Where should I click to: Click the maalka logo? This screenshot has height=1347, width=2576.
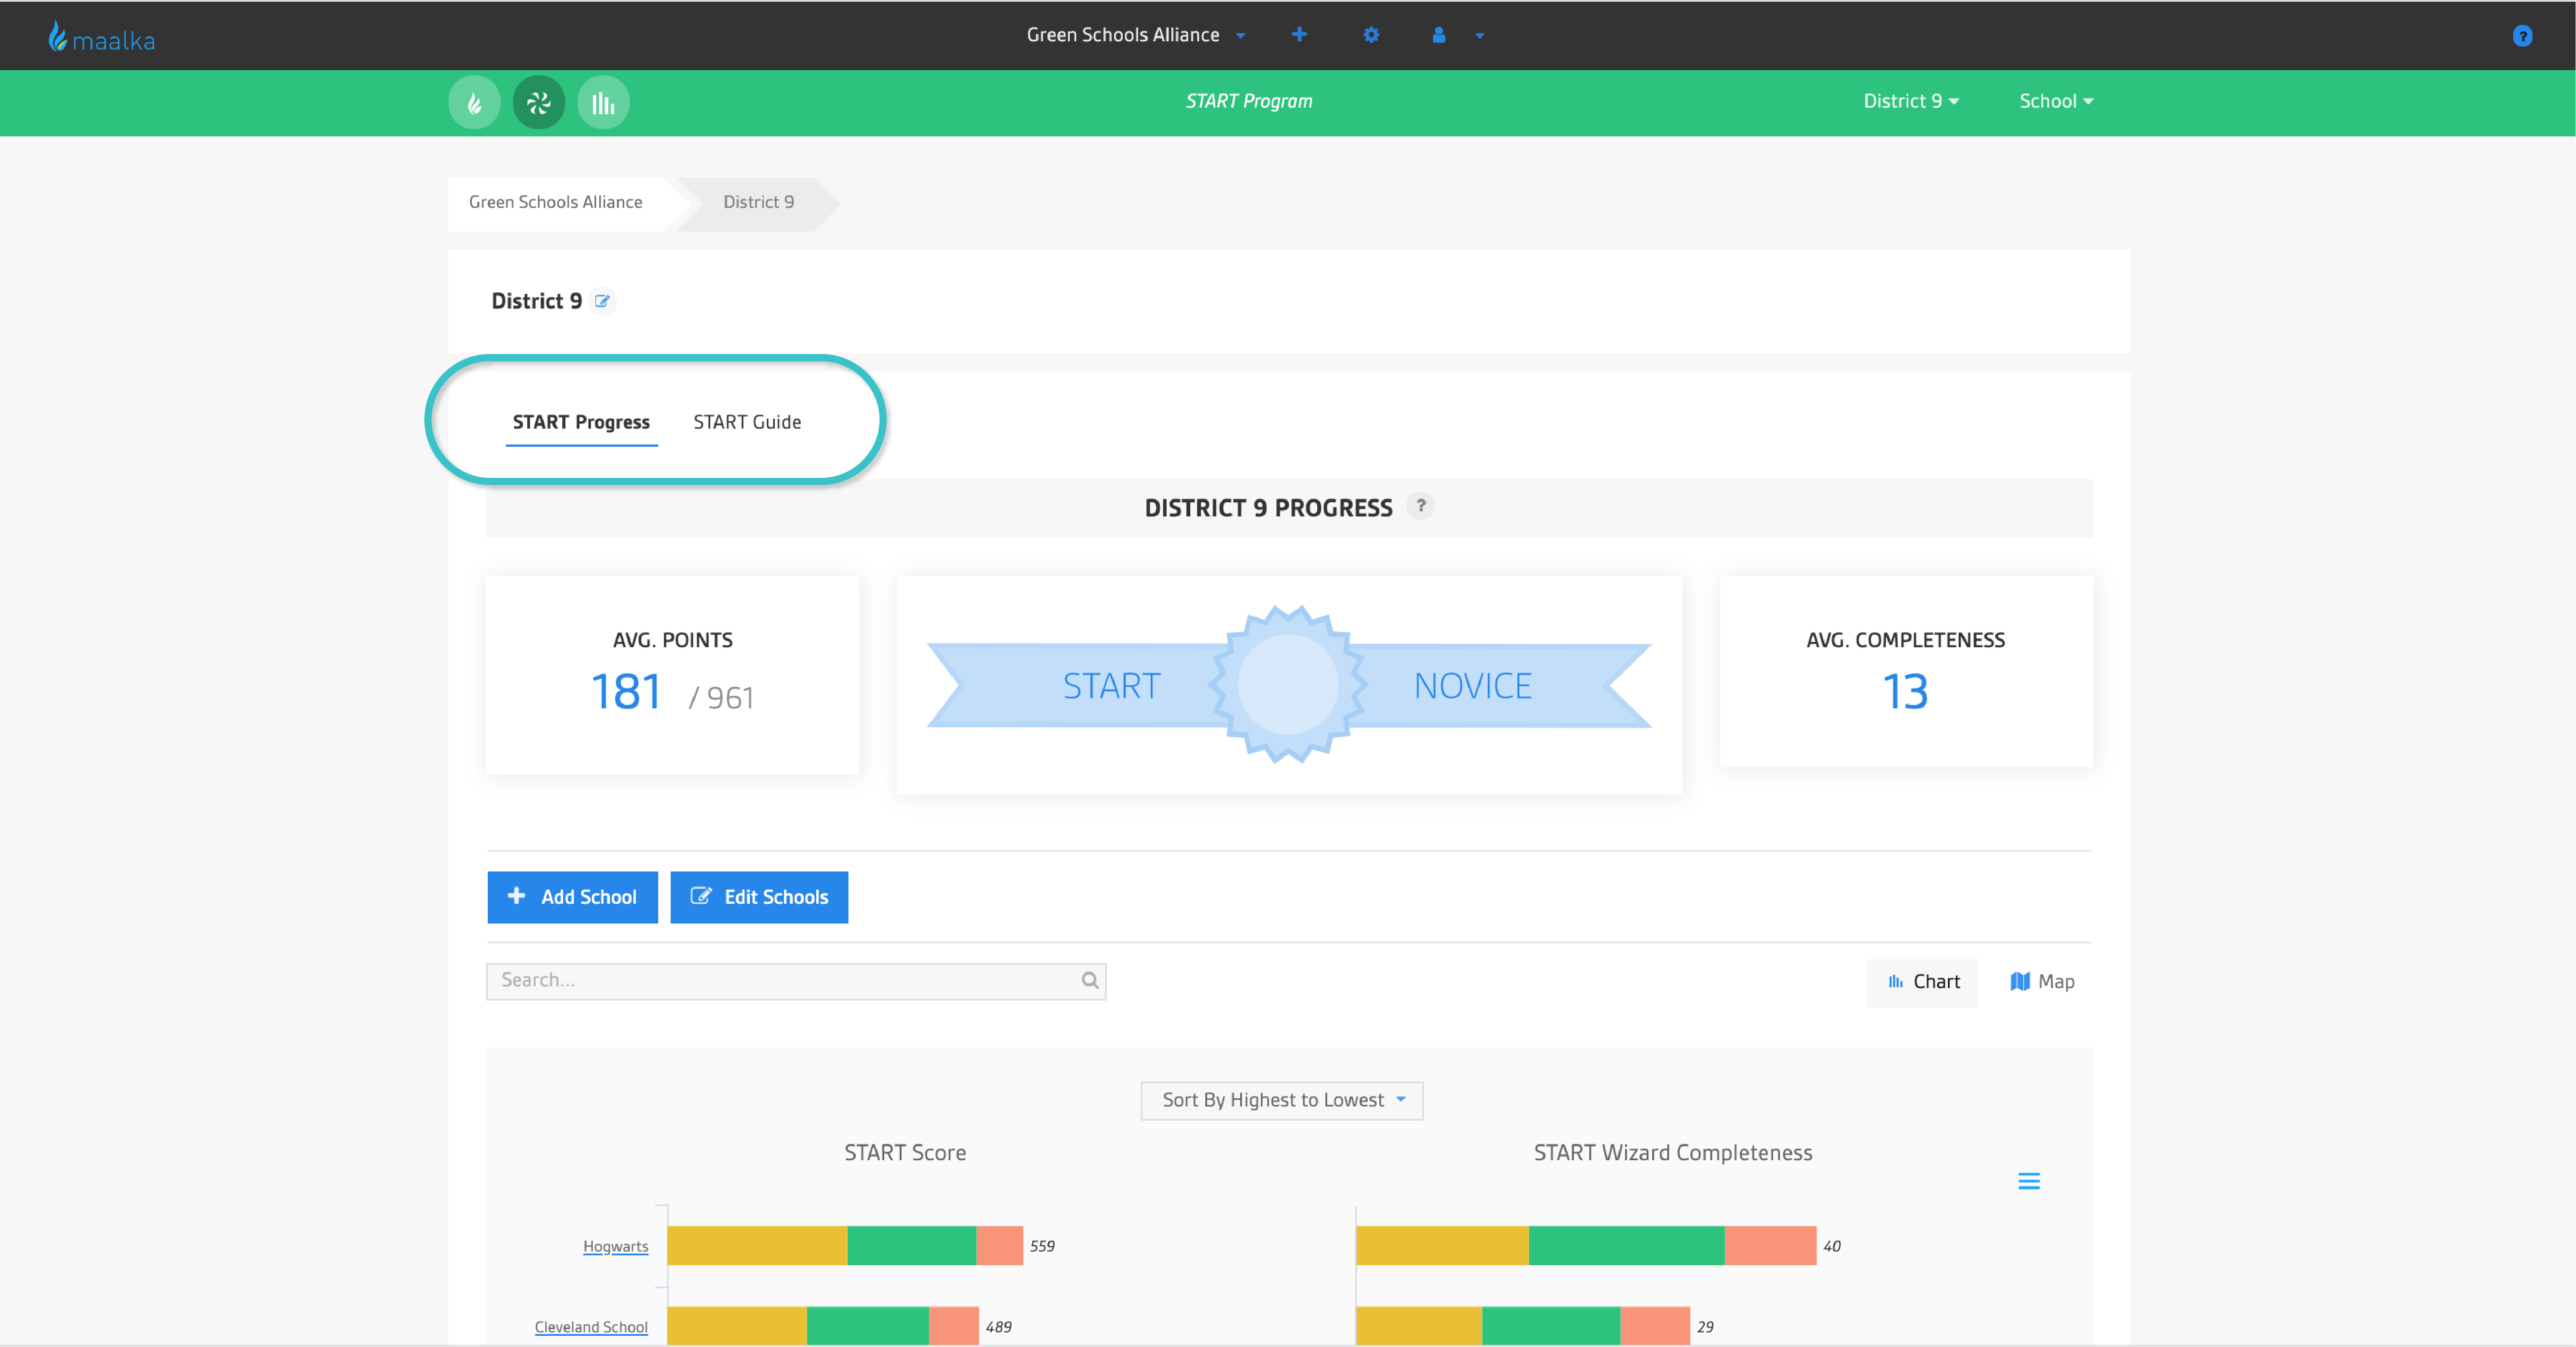(x=102, y=37)
